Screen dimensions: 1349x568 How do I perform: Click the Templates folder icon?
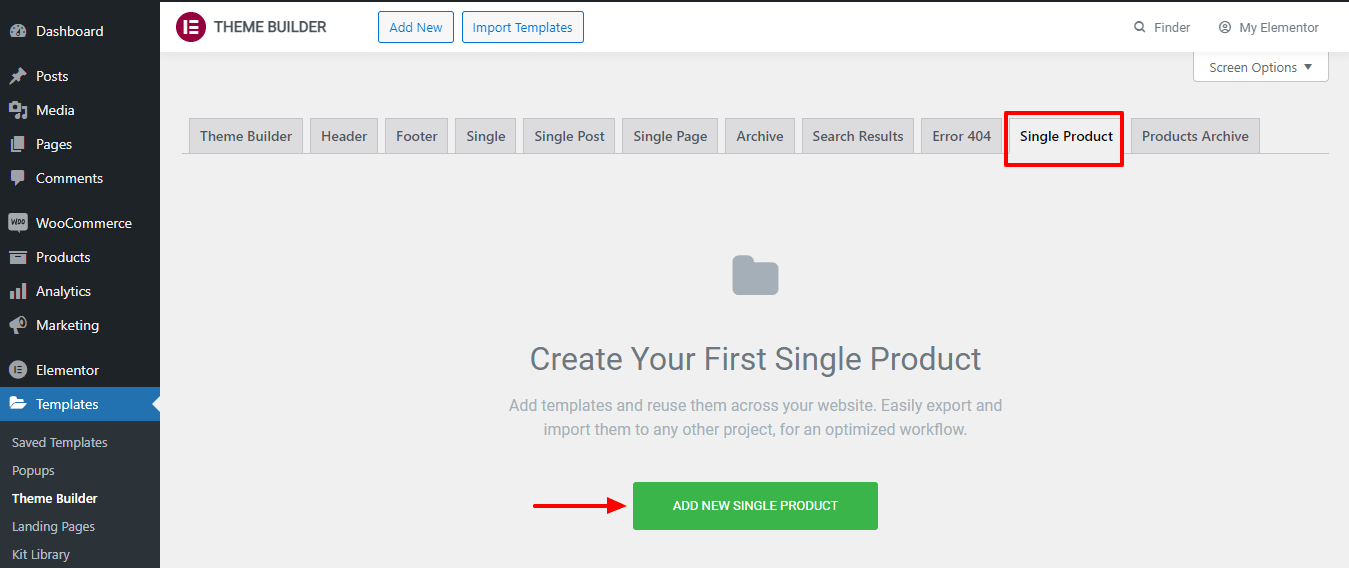point(18,404)
